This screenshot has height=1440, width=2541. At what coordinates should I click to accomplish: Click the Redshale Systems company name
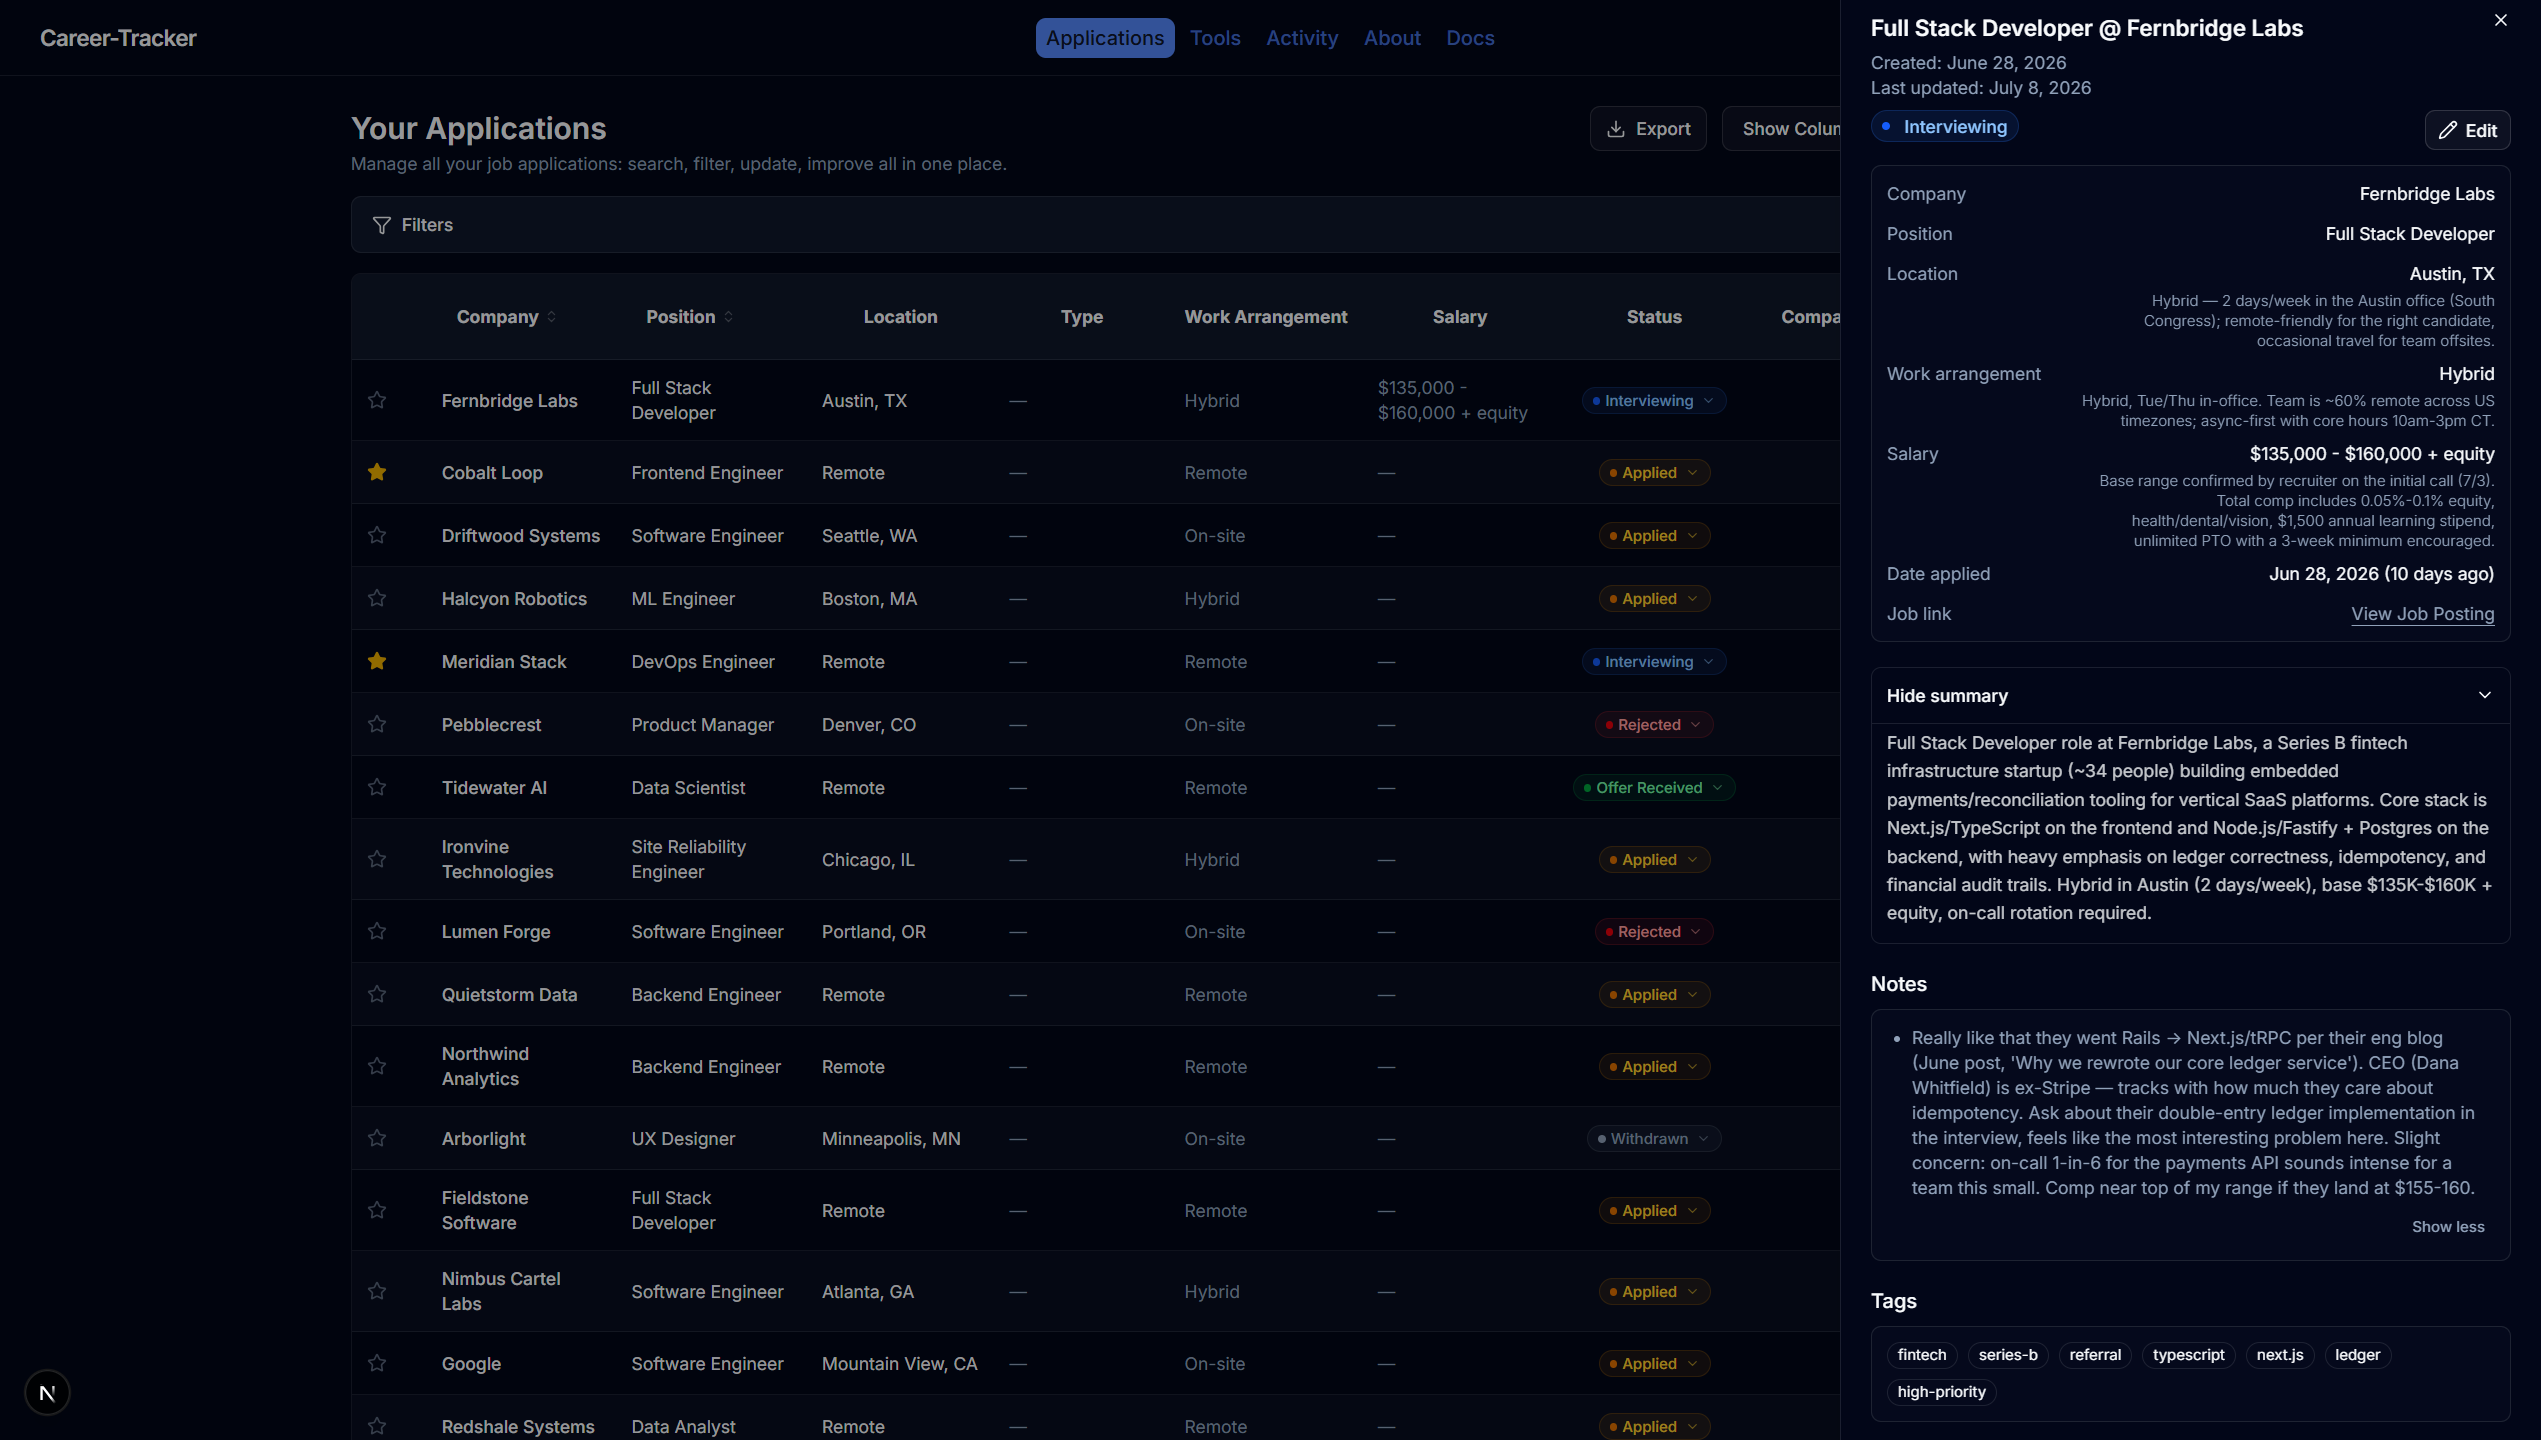pos(518,1427)
